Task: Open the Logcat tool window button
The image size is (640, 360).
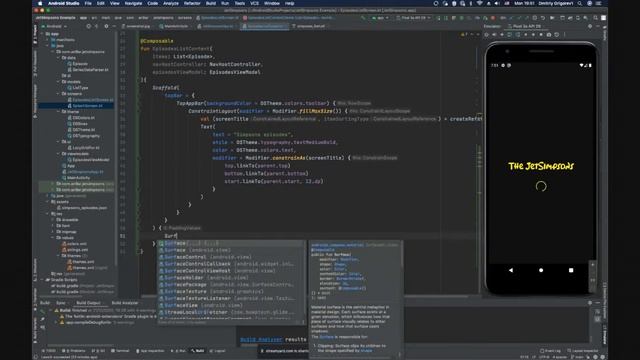Action: pyautogui.click(x=218, y=351)
